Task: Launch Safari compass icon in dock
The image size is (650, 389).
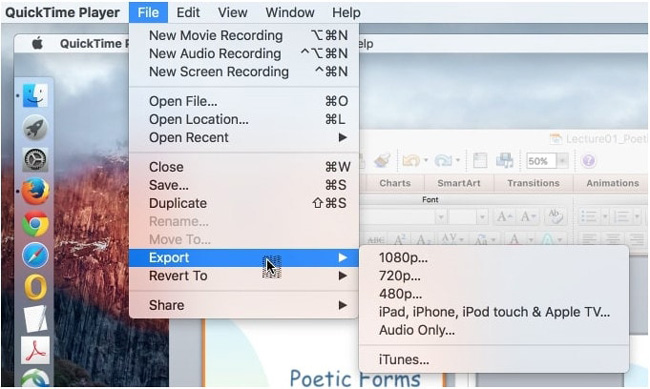Action: click(x=35, y=255)
